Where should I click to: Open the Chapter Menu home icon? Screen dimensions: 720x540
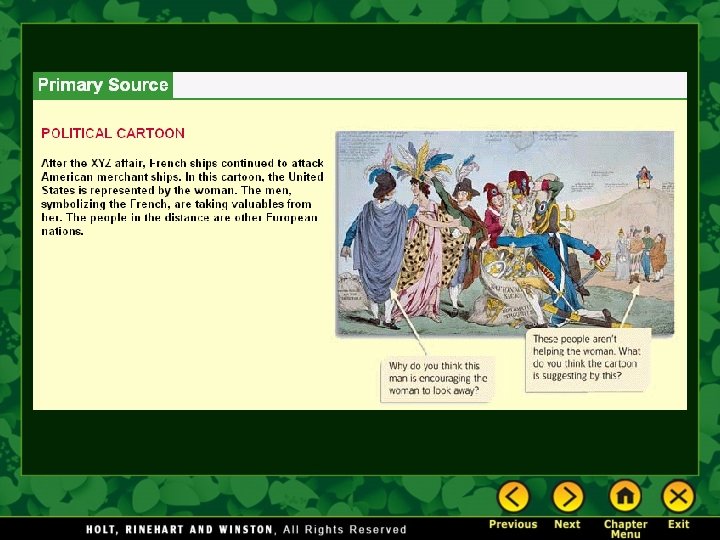coord(625,496)
